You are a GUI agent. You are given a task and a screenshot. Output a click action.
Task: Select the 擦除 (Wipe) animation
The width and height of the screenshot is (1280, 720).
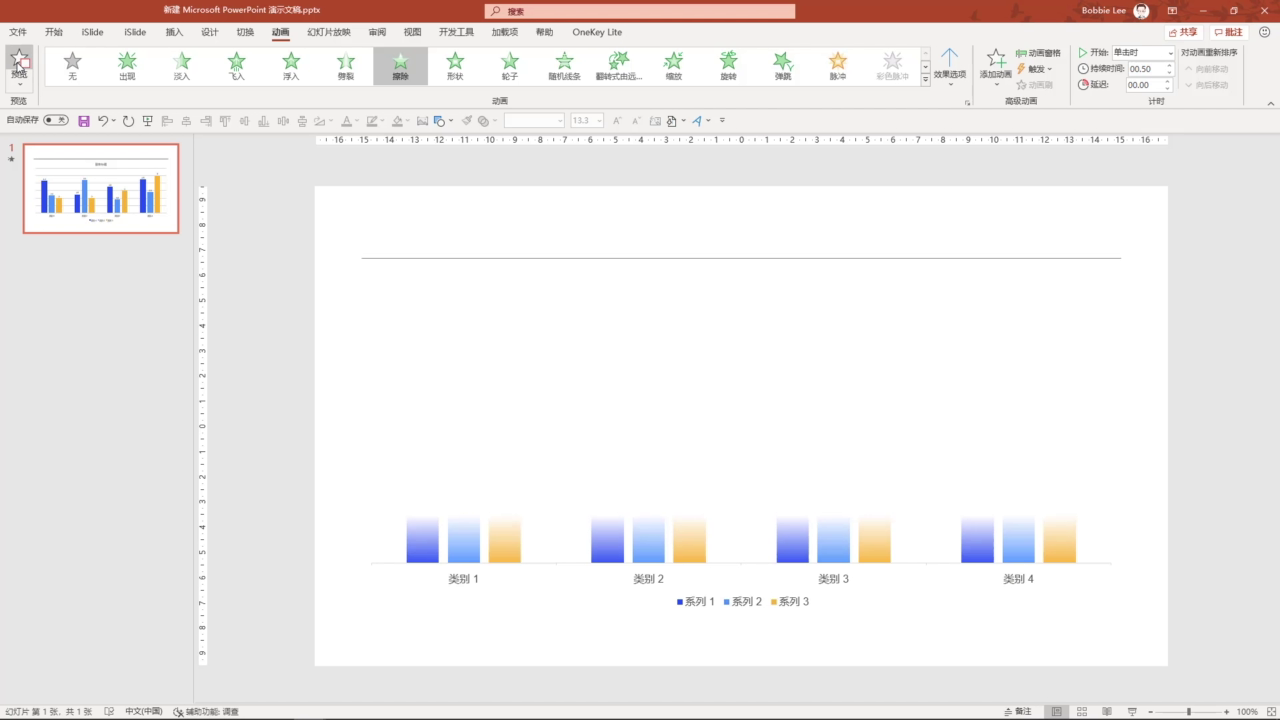(400, 66)
